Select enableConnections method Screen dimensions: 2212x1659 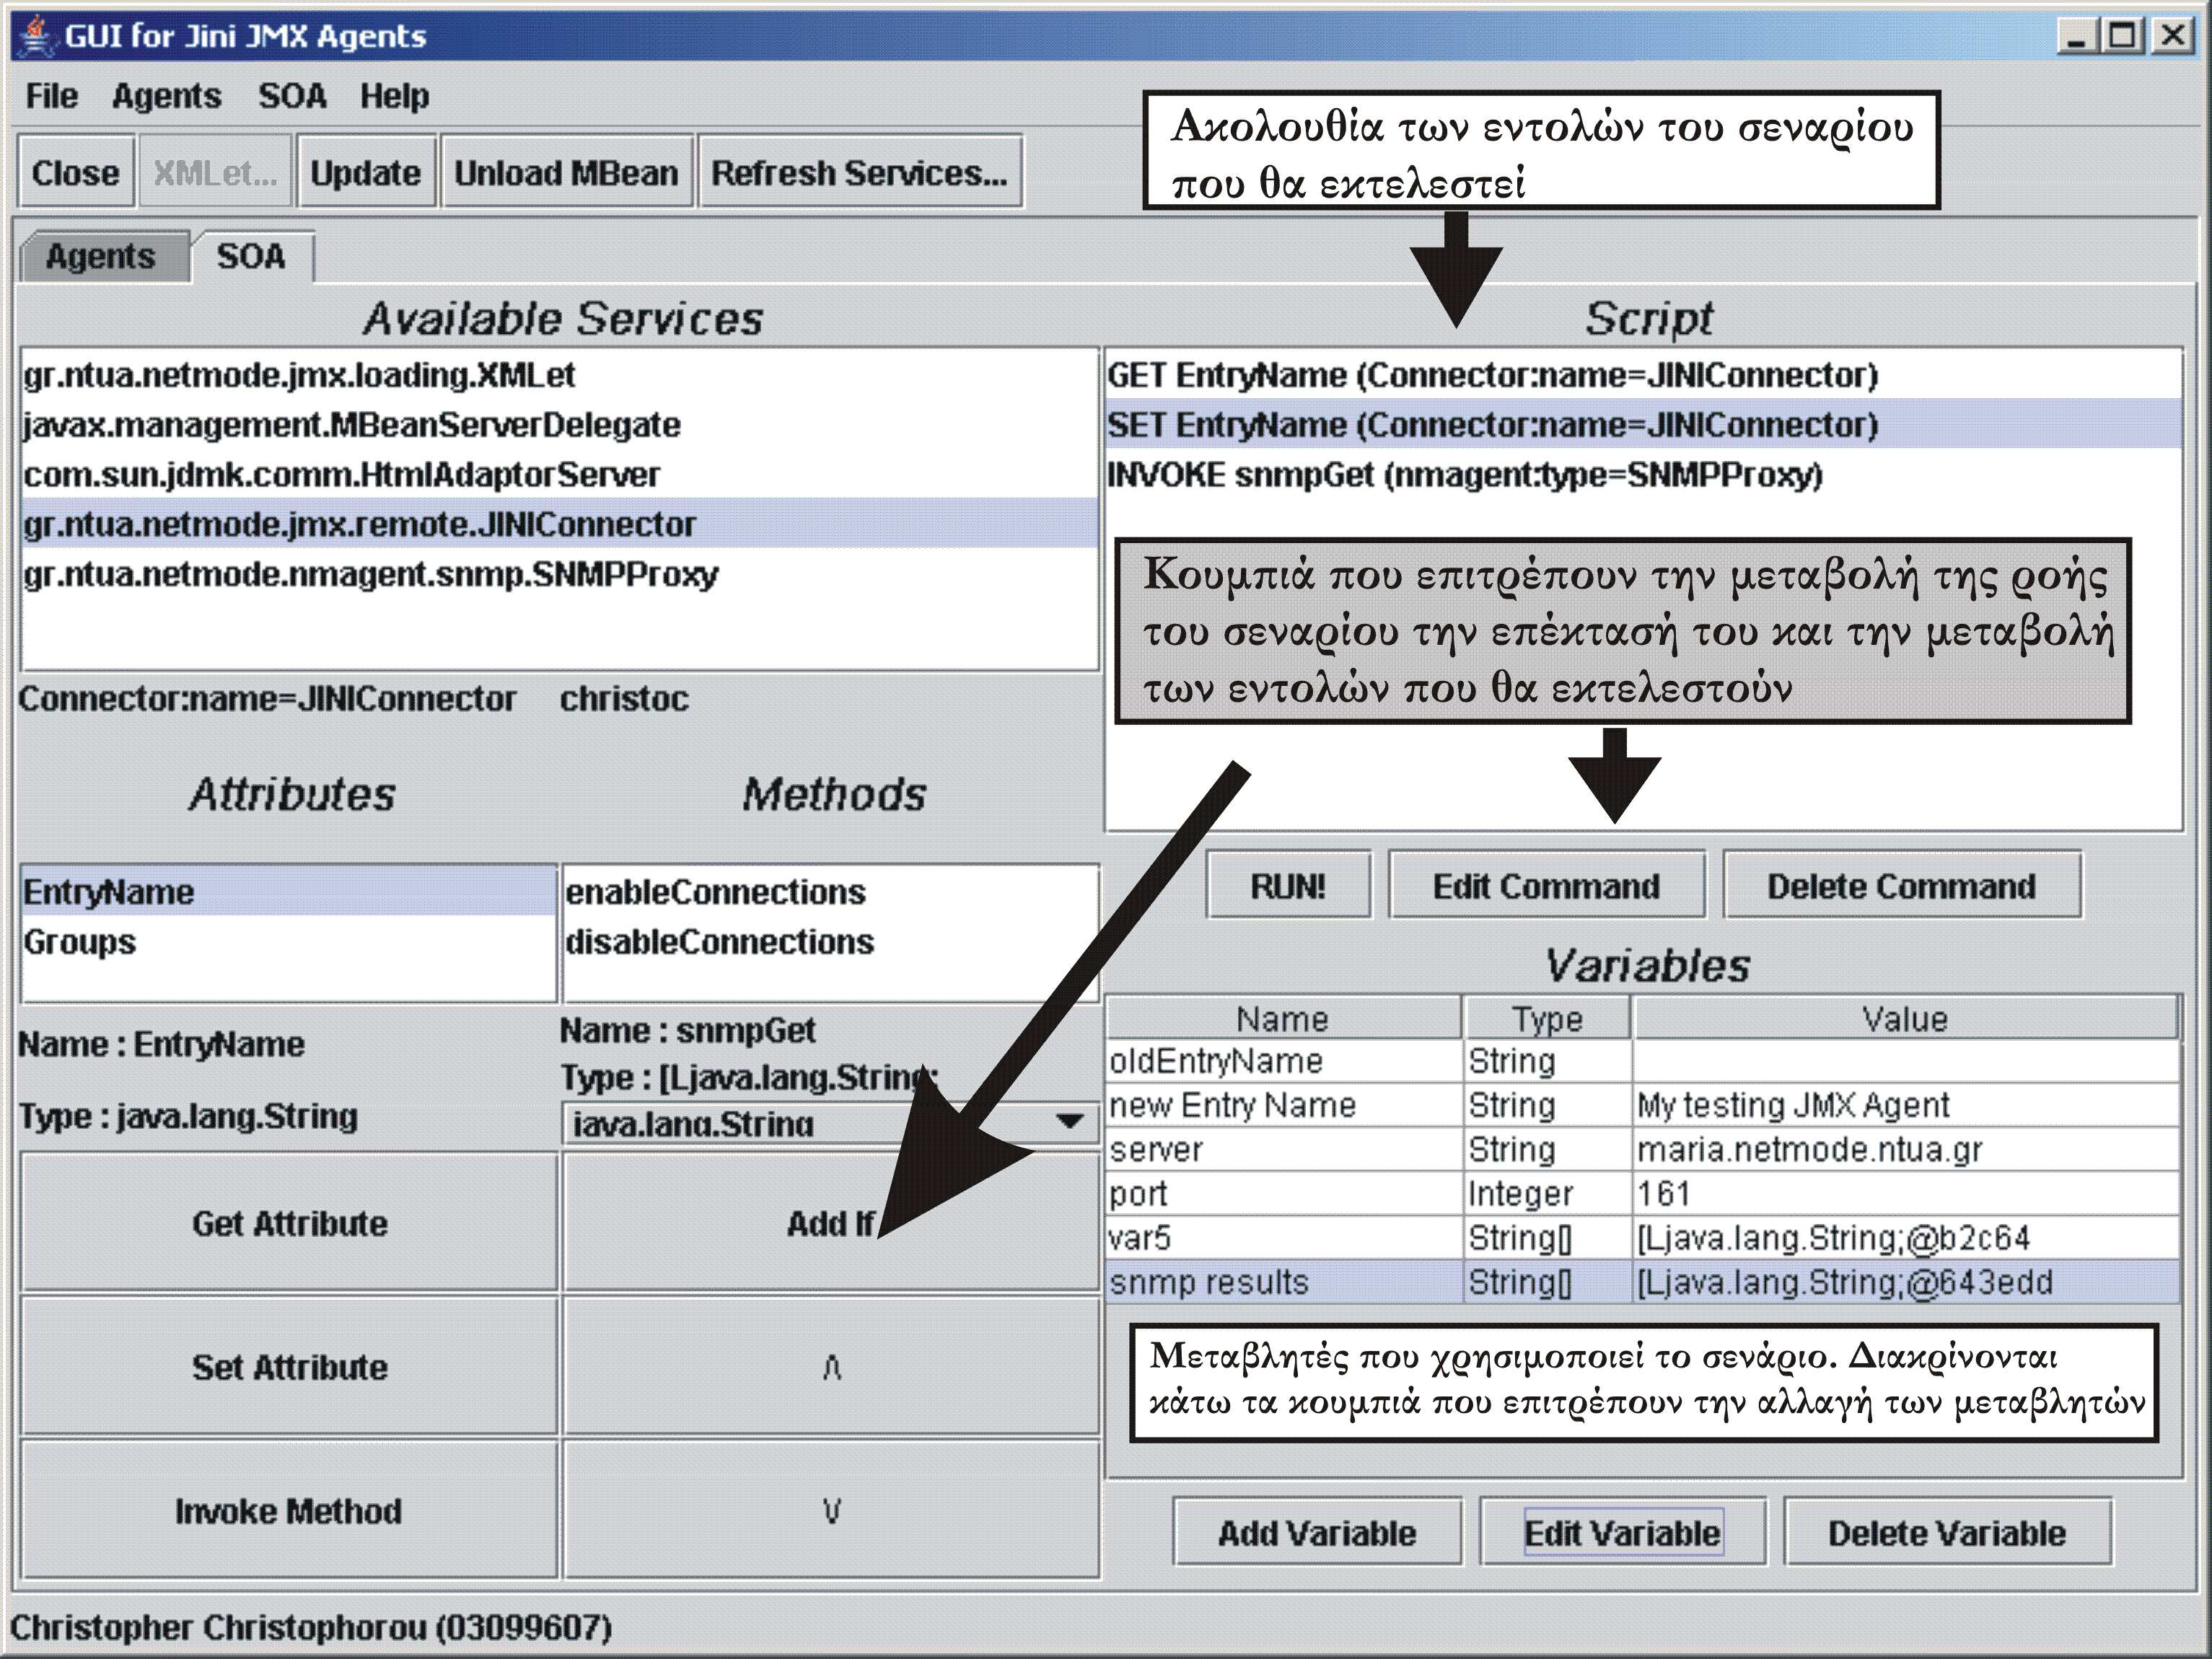830,891
